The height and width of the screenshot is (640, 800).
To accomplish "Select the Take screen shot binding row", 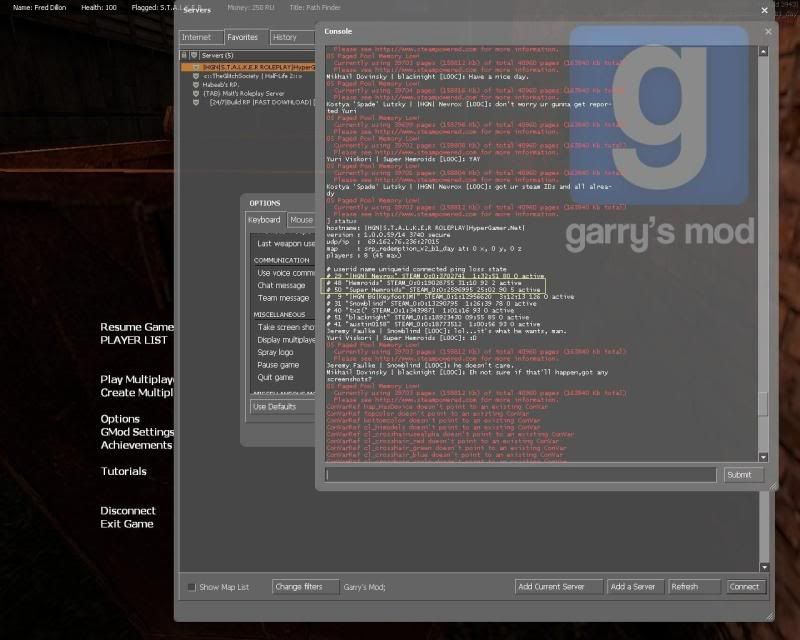I will [284, 327].
